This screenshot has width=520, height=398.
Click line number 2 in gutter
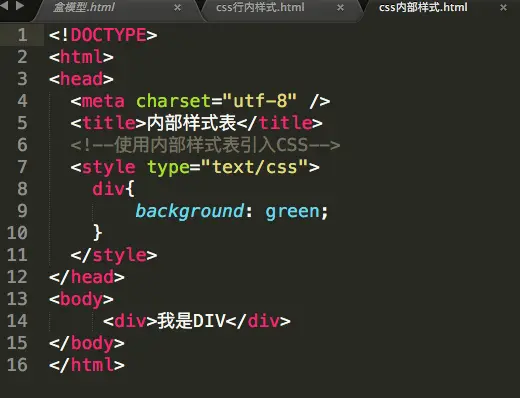[22, 57]
